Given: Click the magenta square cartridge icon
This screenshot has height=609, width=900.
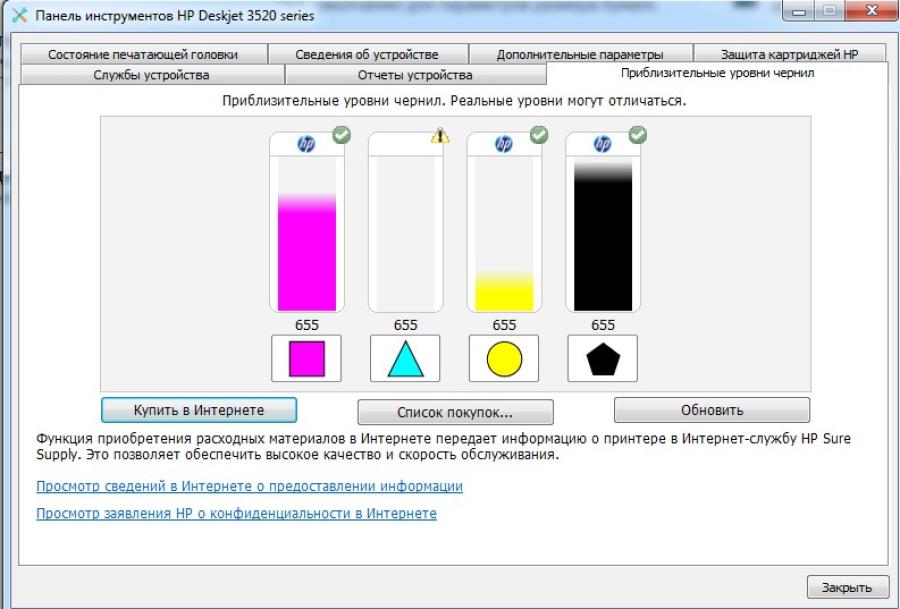Looking at the screenshot, I should 307,359.
